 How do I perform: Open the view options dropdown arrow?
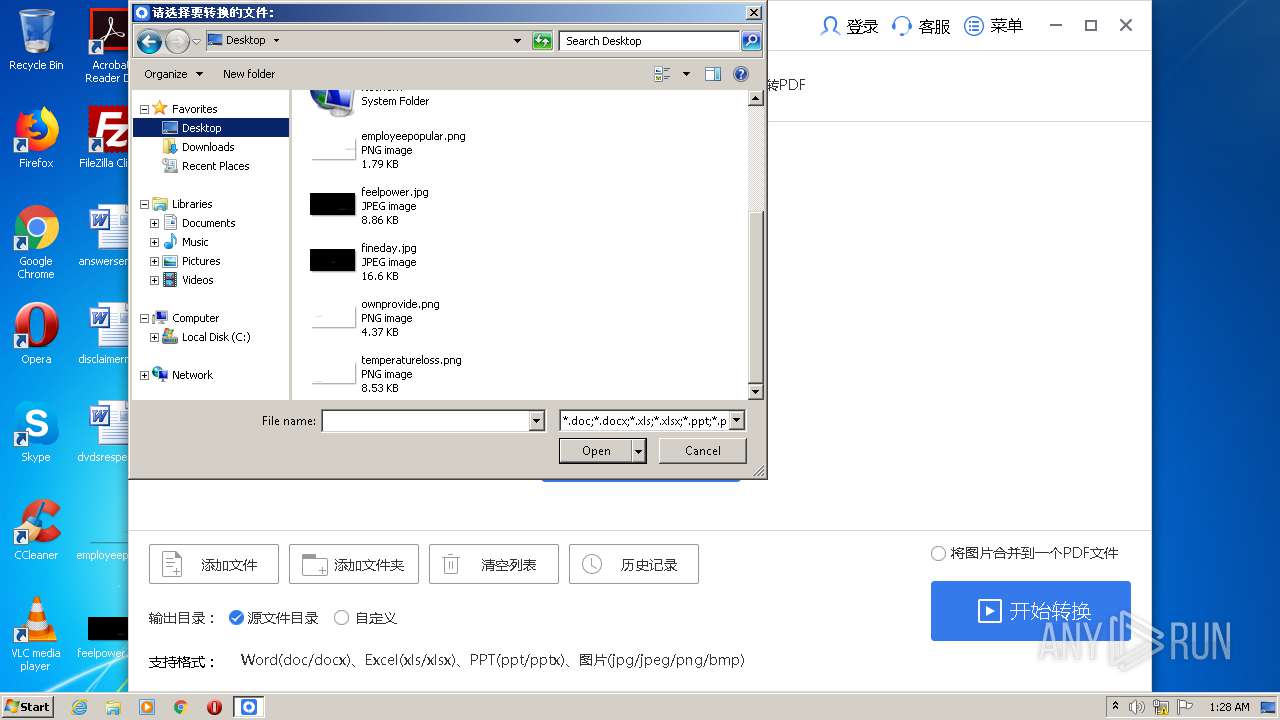[x=686, y=74]
